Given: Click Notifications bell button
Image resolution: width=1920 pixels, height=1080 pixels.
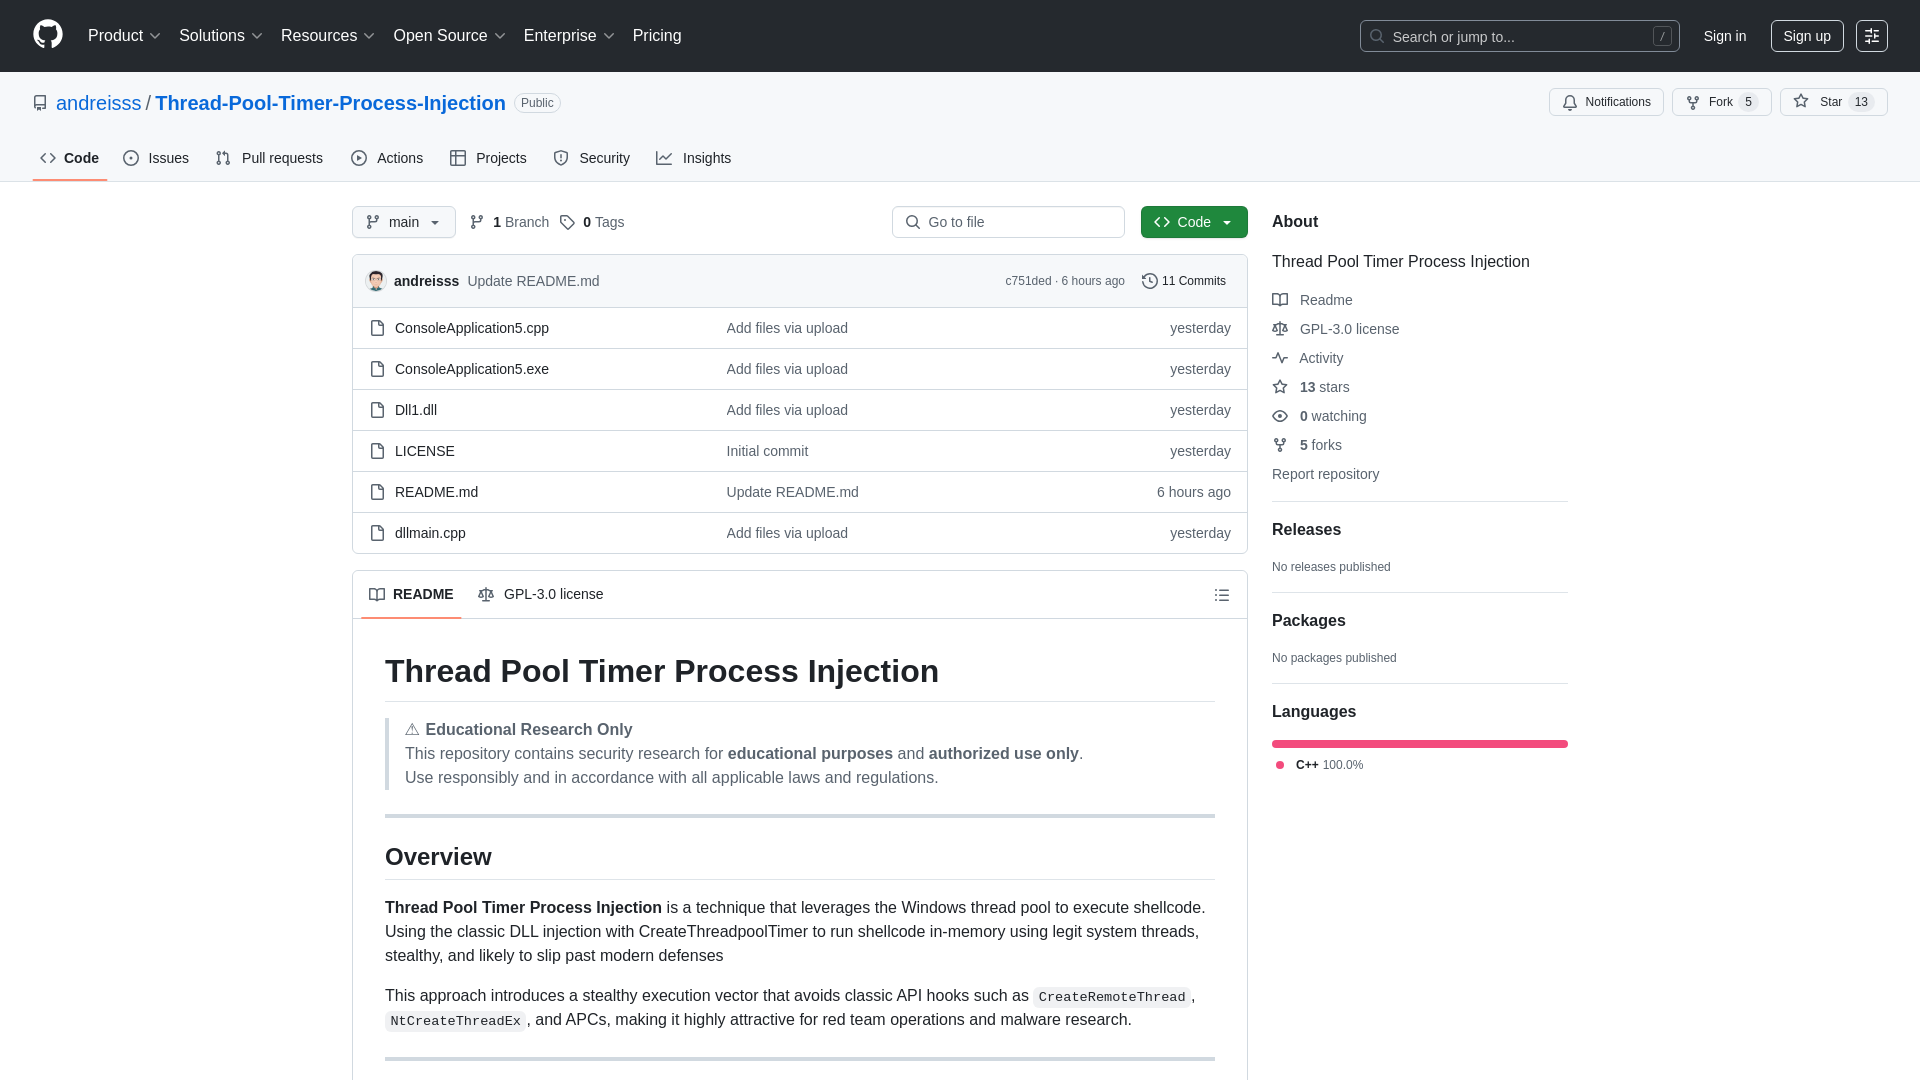Looking at the screenshot, I should point(1606,102).
